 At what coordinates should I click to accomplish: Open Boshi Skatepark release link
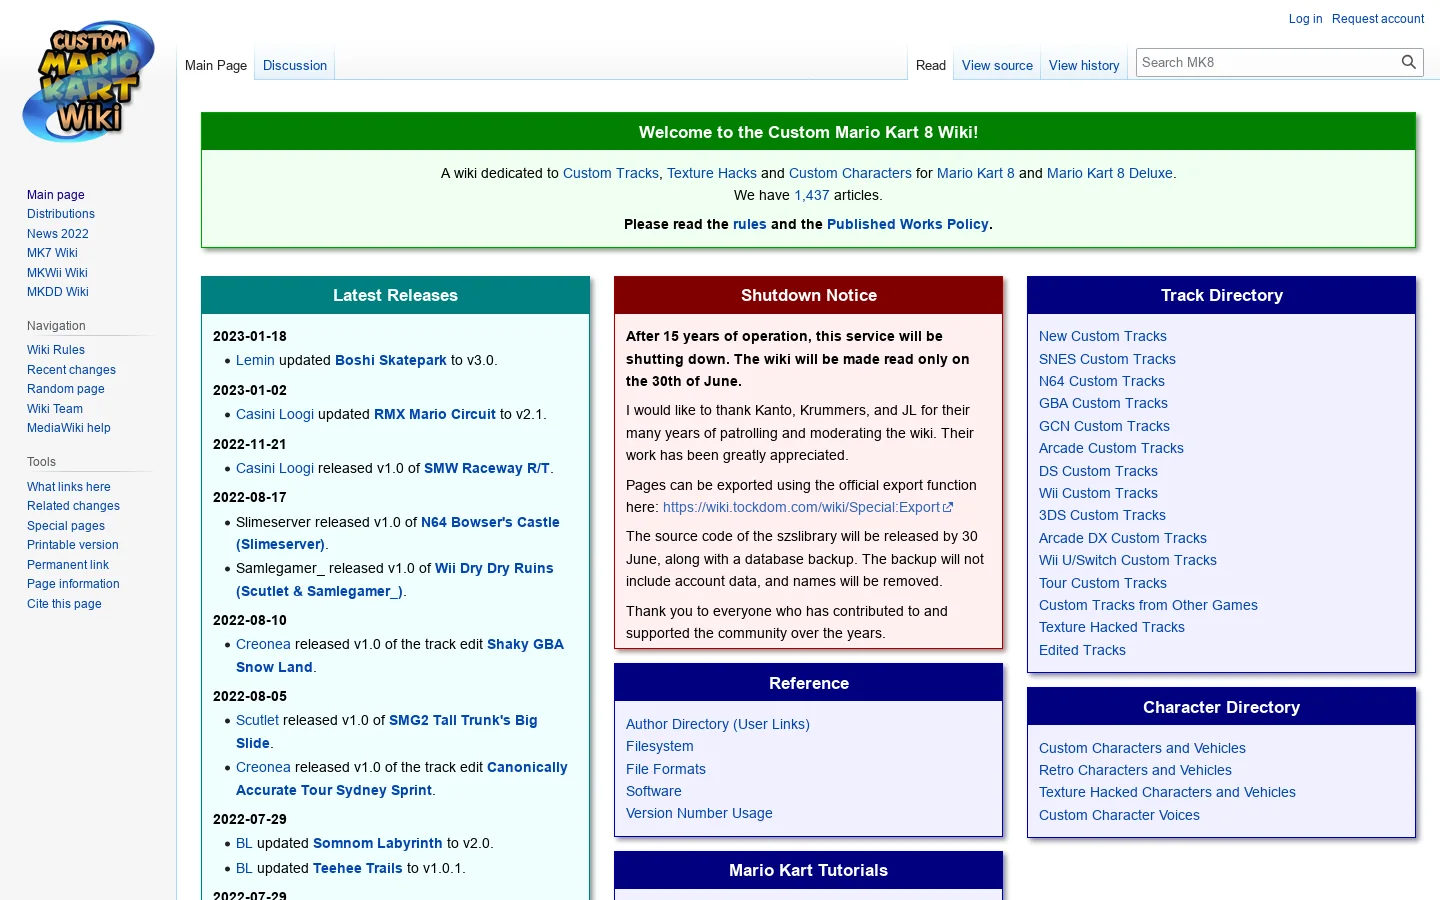391,360
